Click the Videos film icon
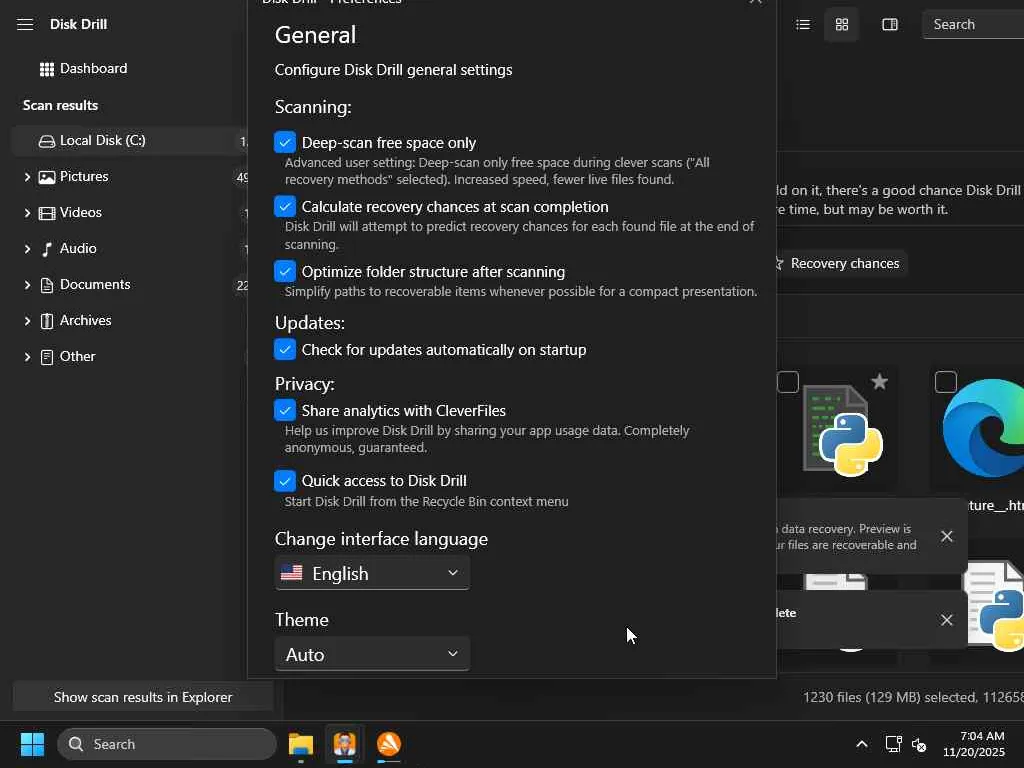This screenshot has height=768, width=1024. click(x=46, y=213)
